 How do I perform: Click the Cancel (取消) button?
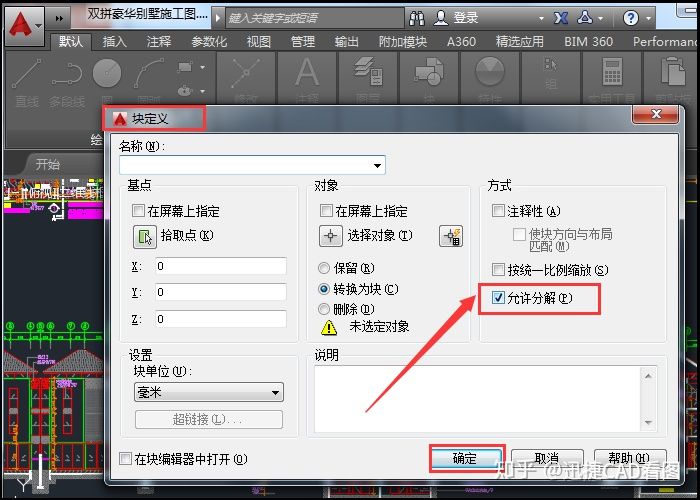[547, 458]
